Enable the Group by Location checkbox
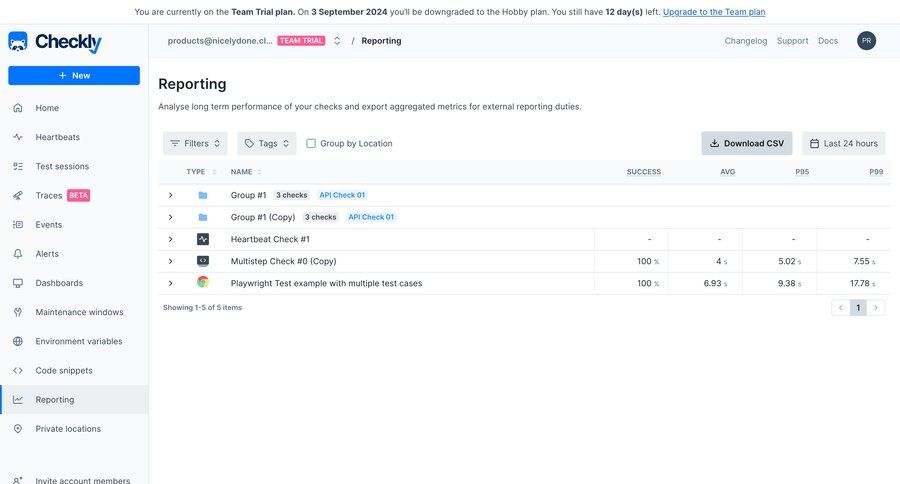Image resolution: width=900 pixels, height=484 pixels. 311,144
